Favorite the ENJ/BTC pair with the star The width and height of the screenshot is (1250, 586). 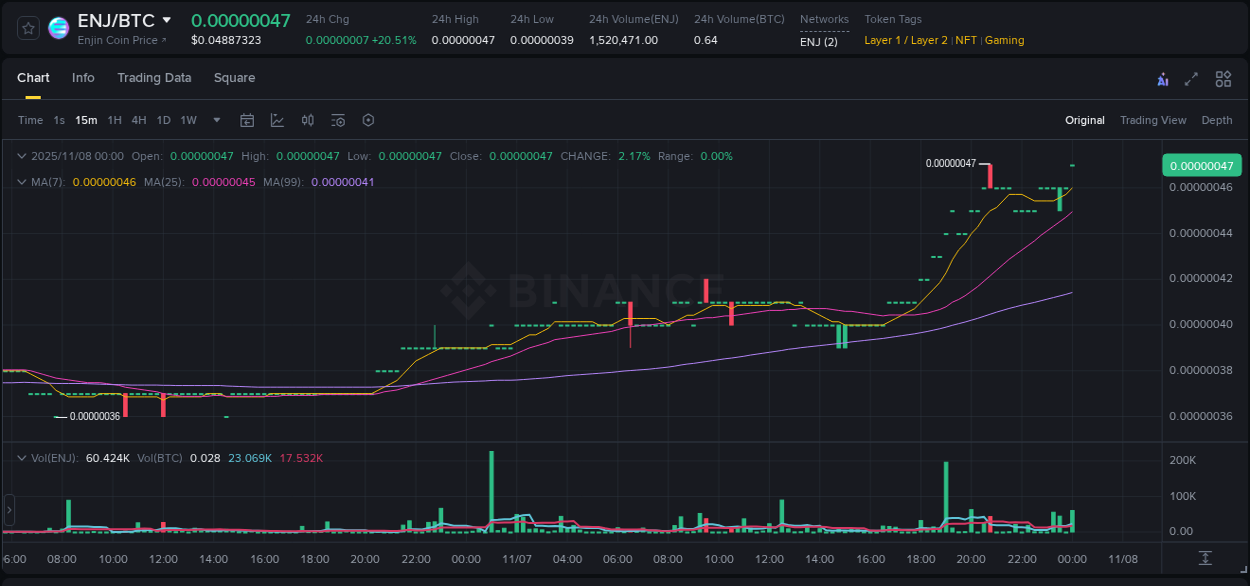(x=27, y=28)
